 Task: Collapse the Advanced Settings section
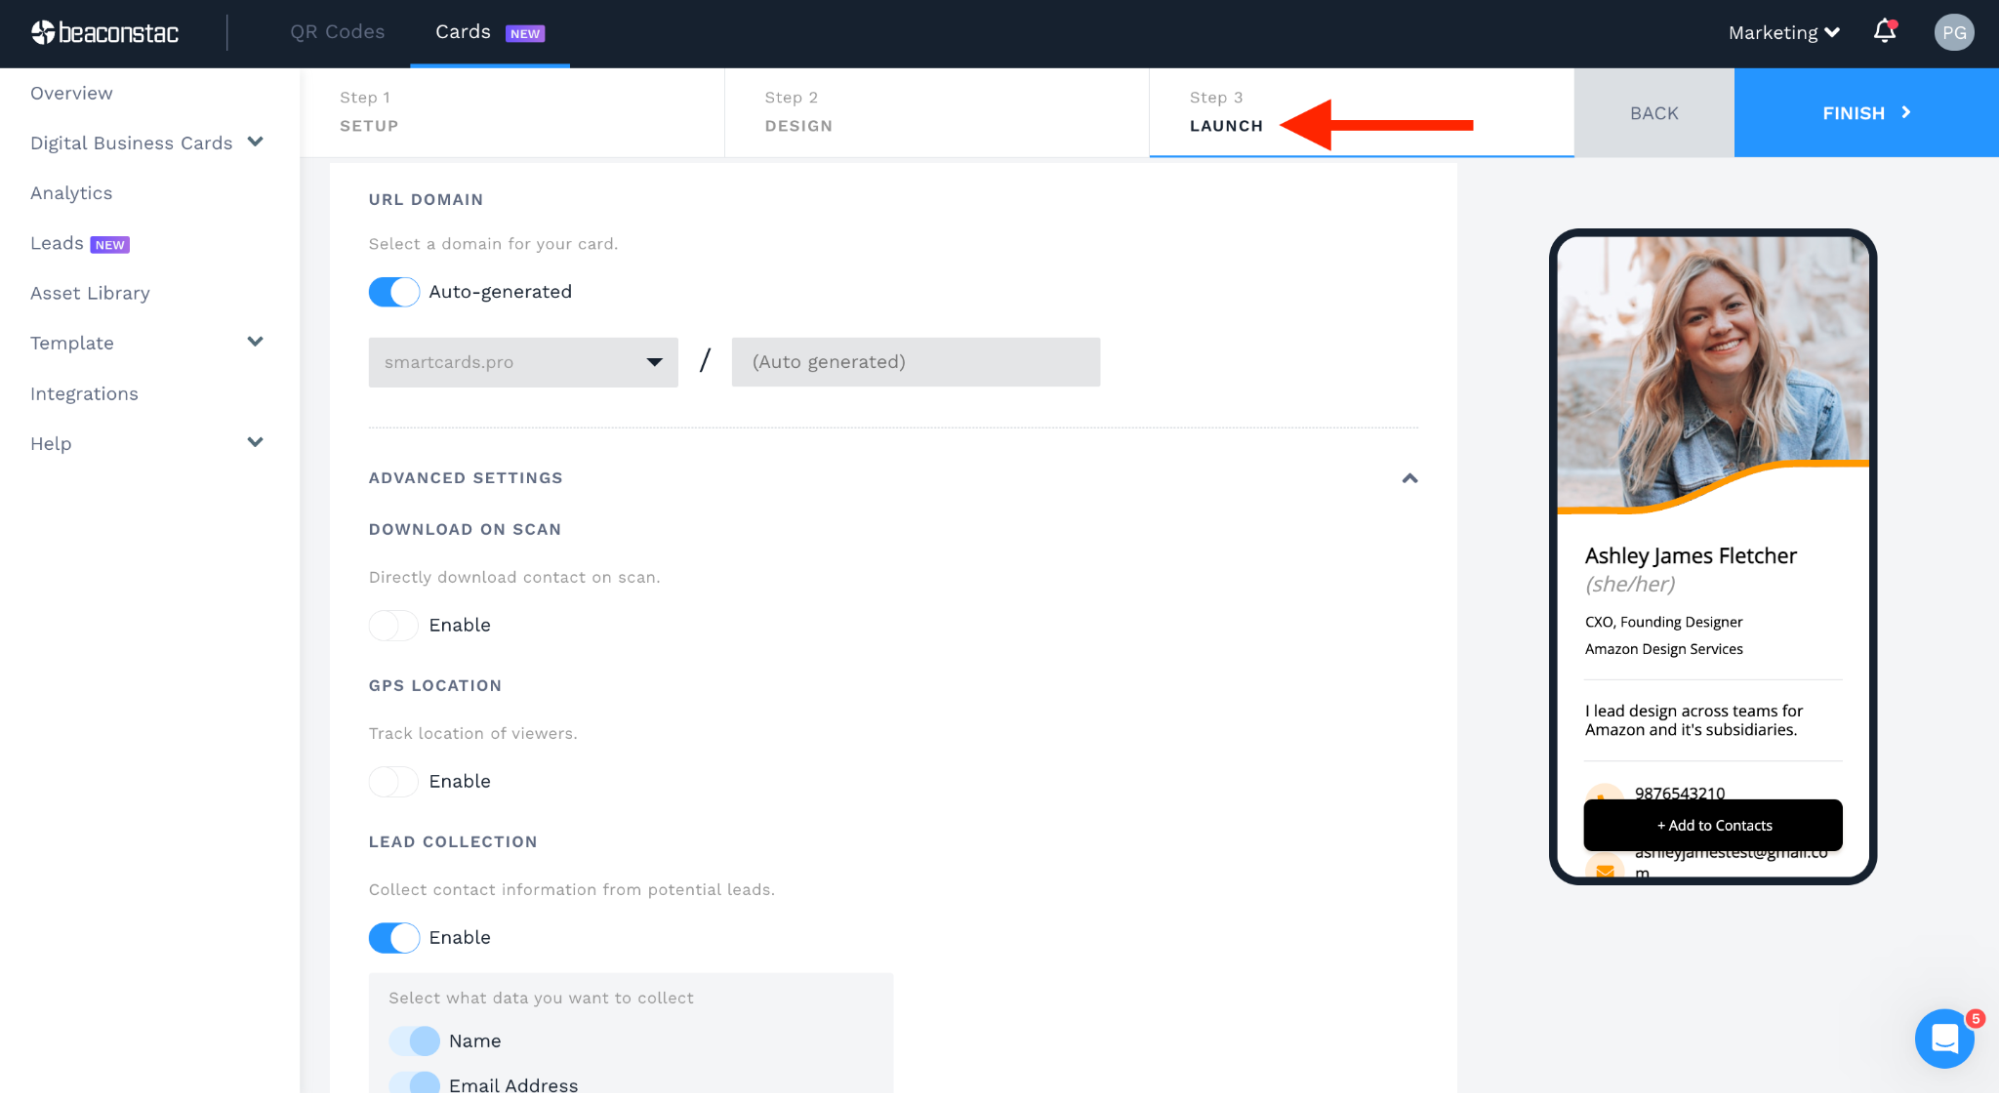pos(1409,478)
